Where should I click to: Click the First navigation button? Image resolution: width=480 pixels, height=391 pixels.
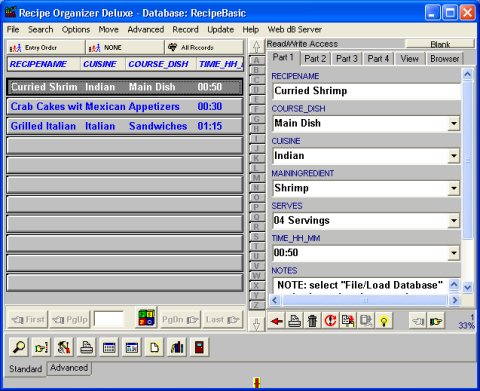pos(28,320)
